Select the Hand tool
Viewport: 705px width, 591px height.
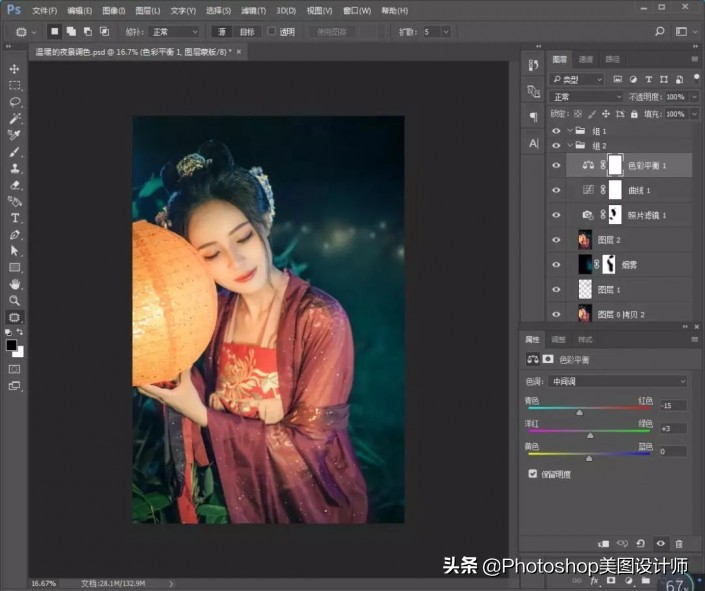(14, 284)
